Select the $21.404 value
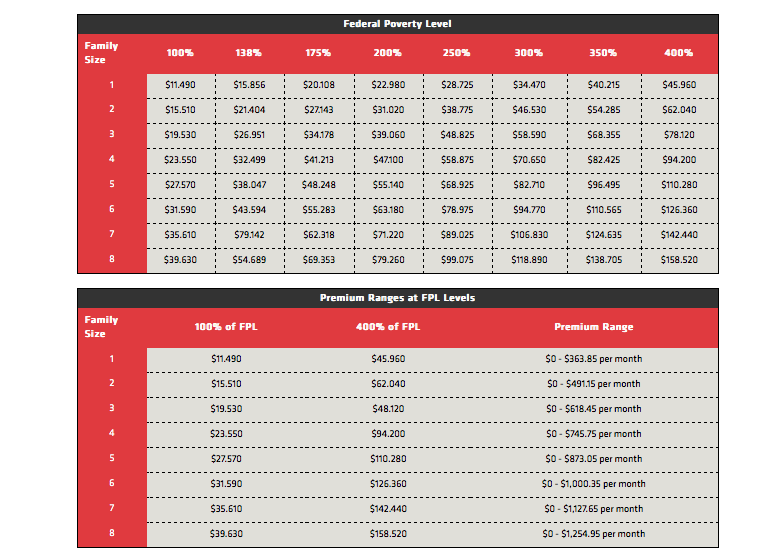Image resolution: width=781 pixels, height=557 pixels. pyautogui.click(x=249, y=110)
